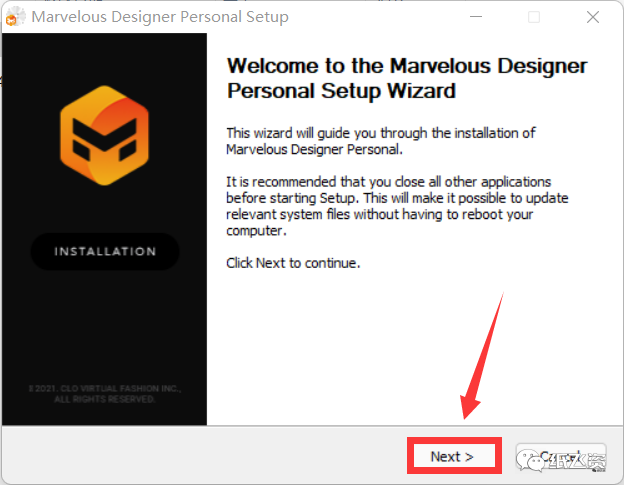This screenshot has height=485, width=624.
Task: Click the Marvelous Designer hexagon logo
Action: click(105, 135)
